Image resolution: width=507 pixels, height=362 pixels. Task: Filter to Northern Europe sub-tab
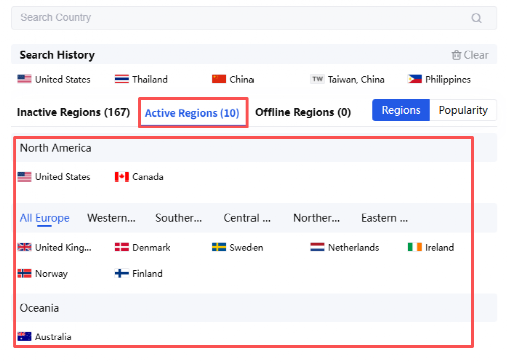tap(316, 218)
